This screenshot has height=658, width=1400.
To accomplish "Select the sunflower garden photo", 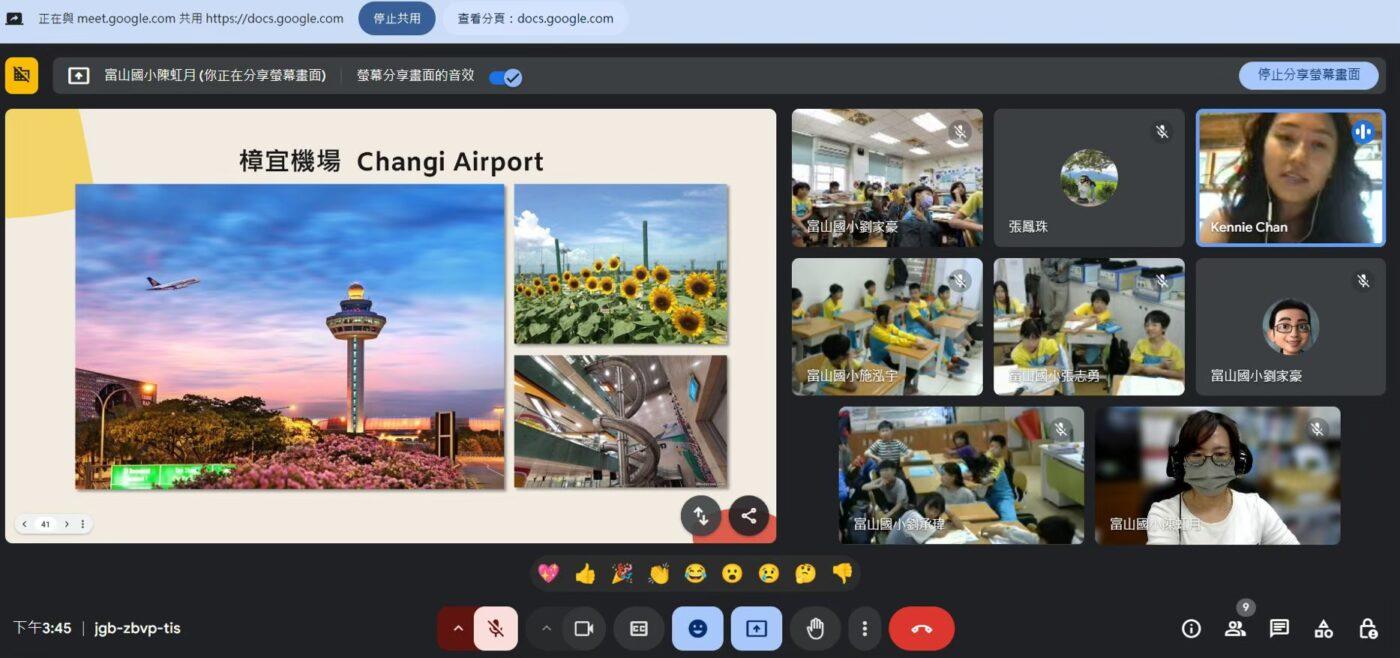I will [621, 264].
